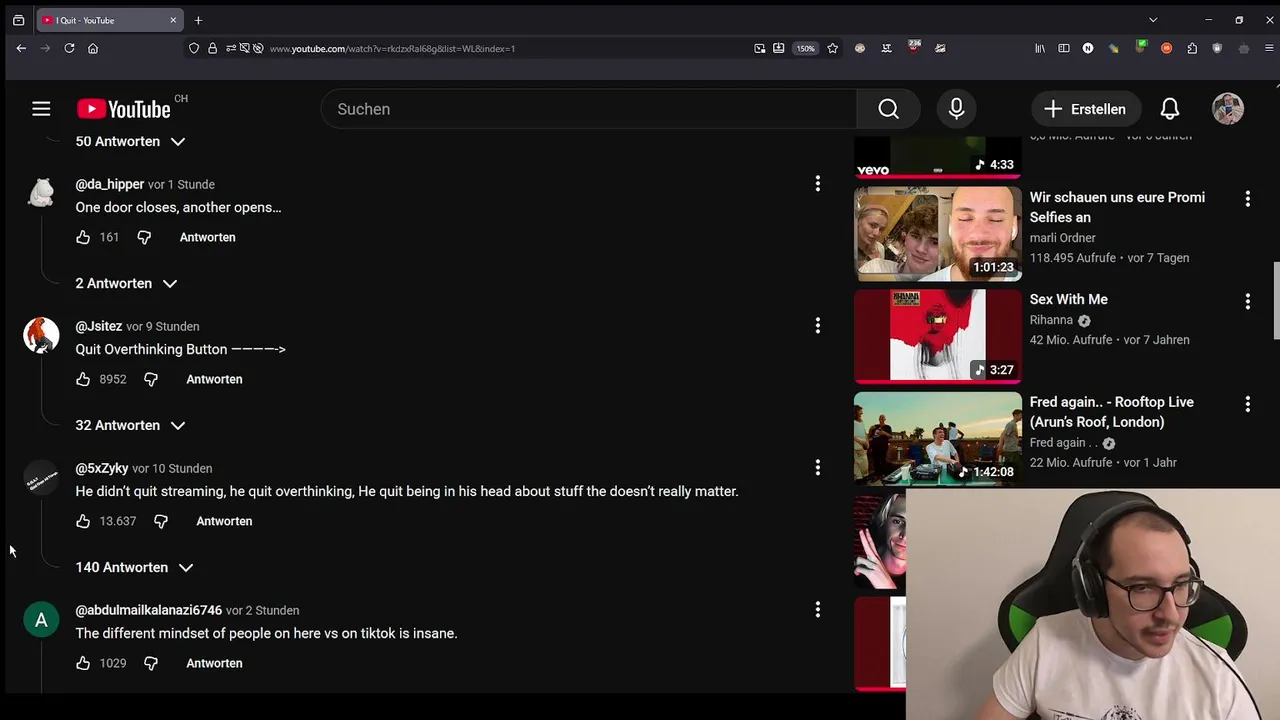Open the YouTube hamburger guide menu
Viewport: 1280px width, 720px height.
pos(41,109)
